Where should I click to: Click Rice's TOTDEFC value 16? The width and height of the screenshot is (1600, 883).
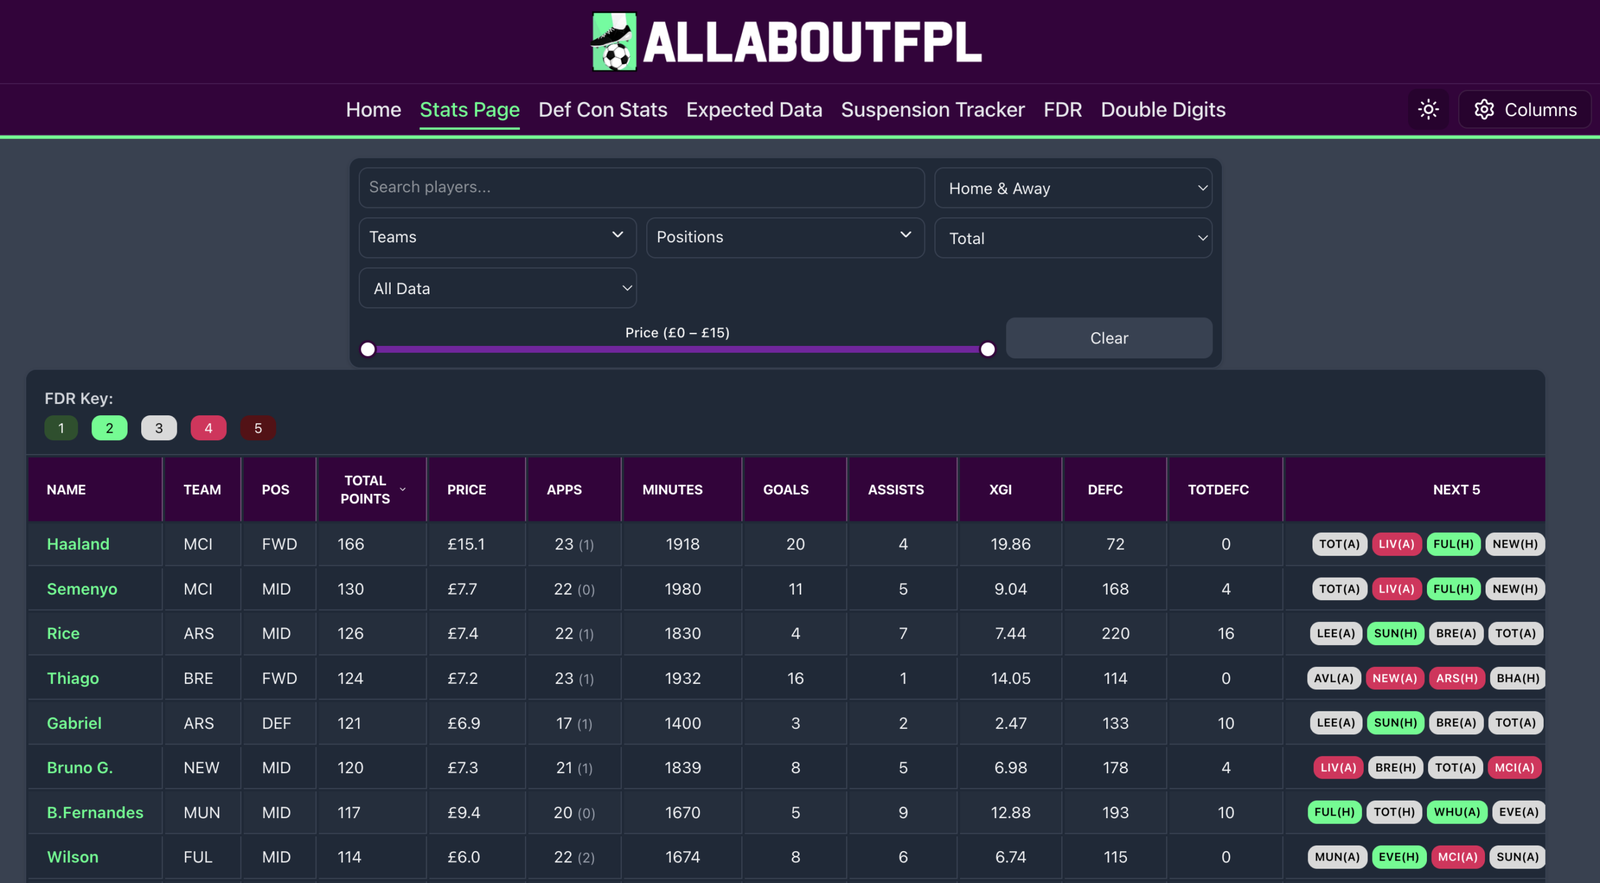(1226, 633)
